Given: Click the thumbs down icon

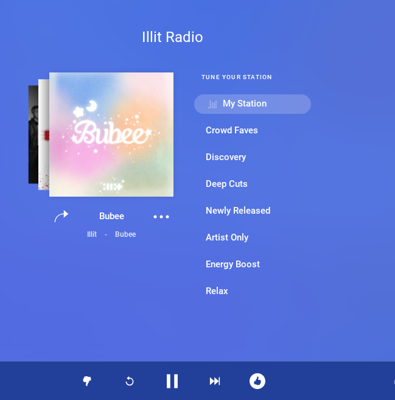Looking at the screenshot, I should 87,381.
